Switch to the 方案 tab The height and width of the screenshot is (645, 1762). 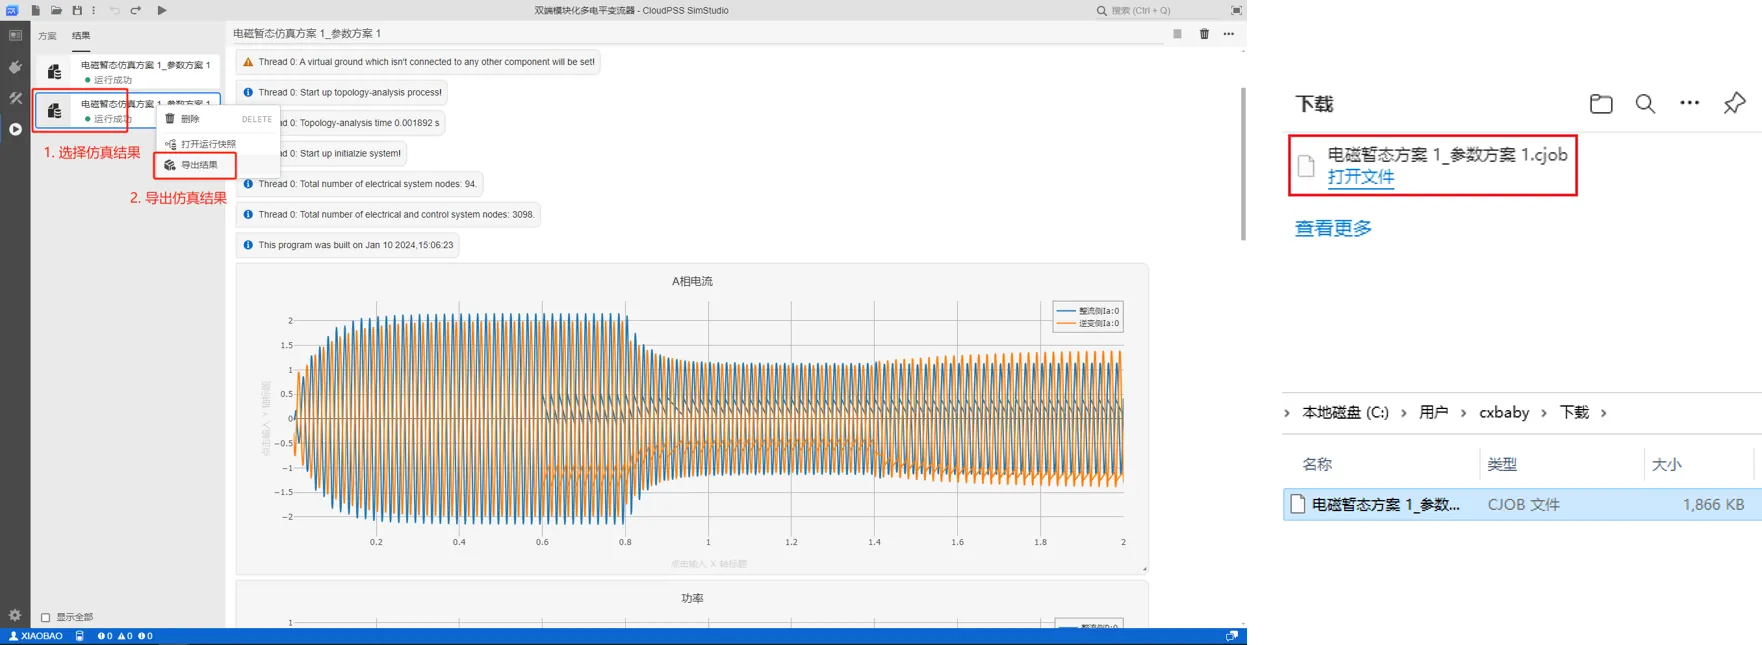click(47, 36)
